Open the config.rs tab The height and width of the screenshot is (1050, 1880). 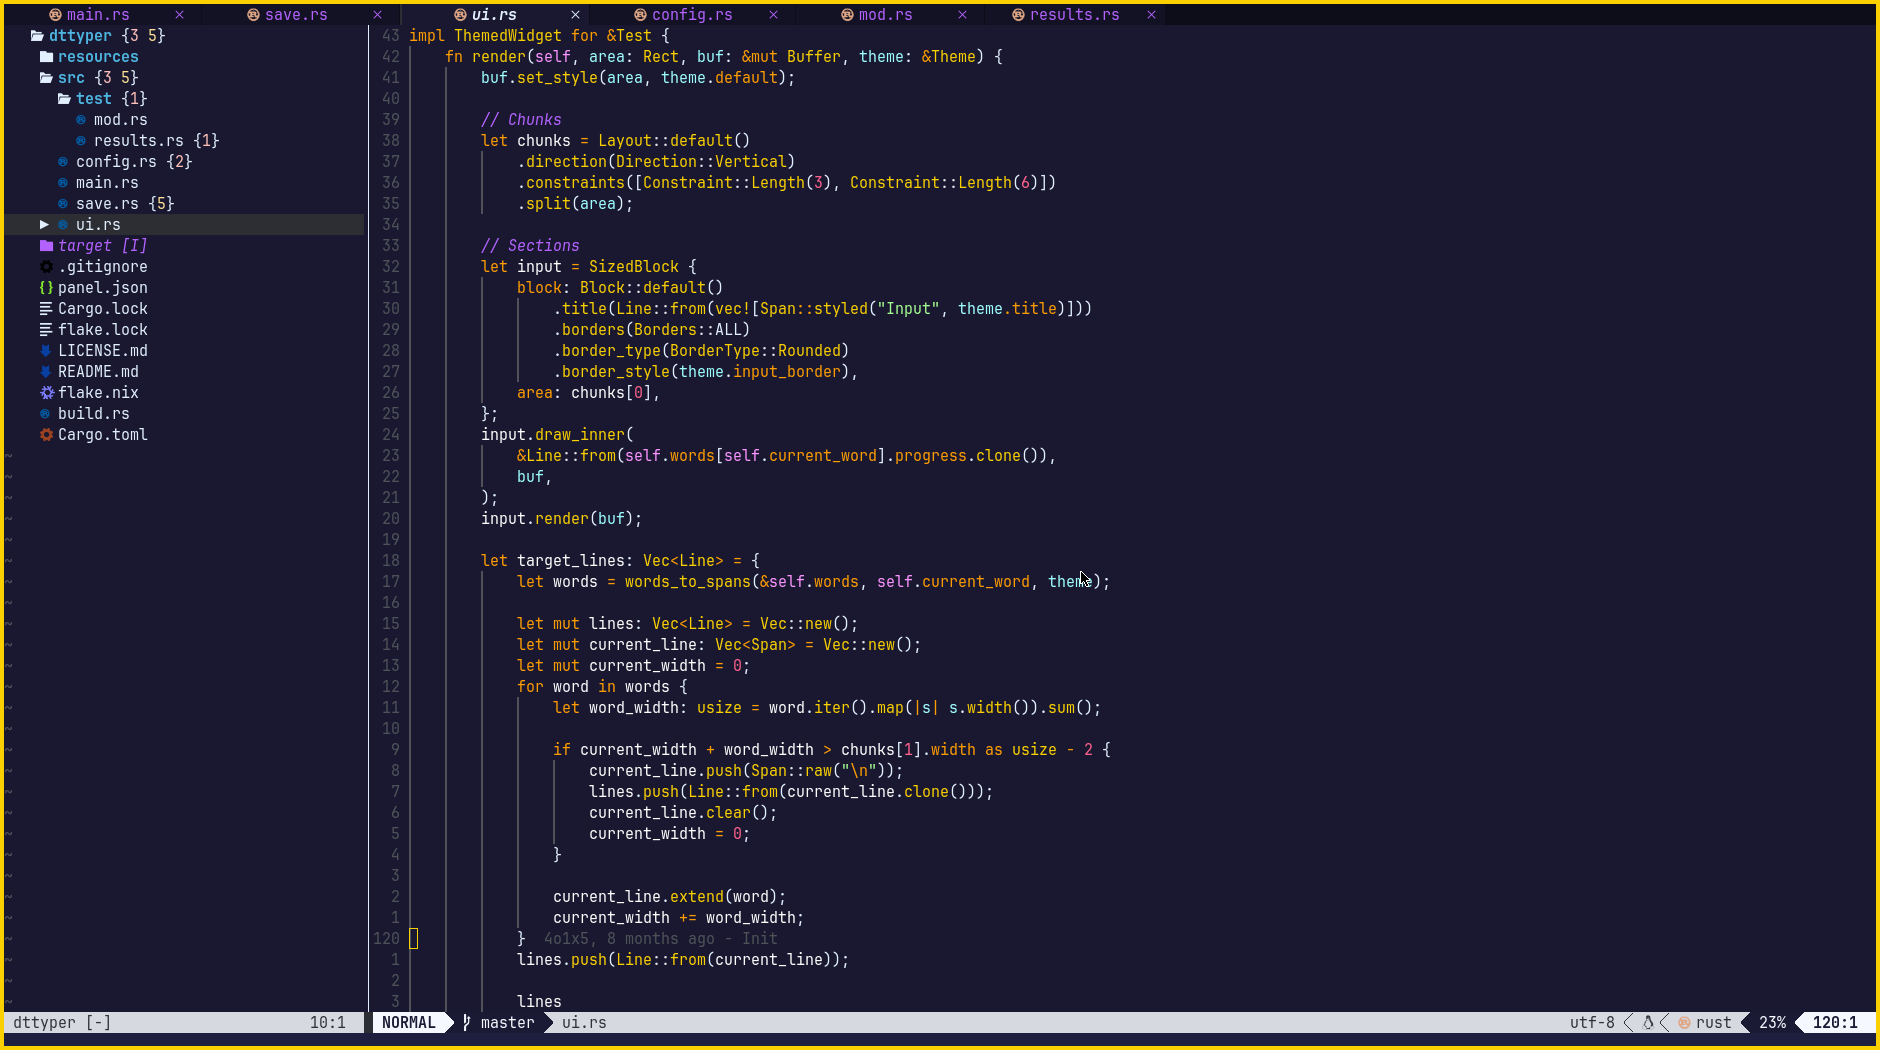tap(692, 15)
